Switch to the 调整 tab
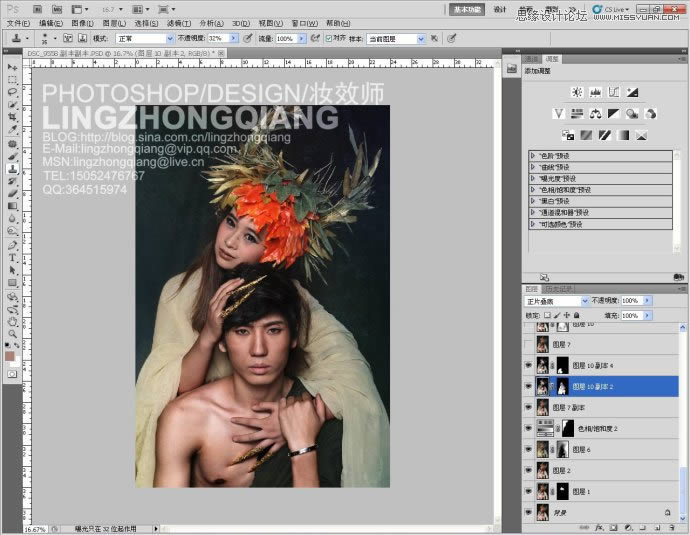The height and width of the screenshot is (535, 690). (552, 59)
